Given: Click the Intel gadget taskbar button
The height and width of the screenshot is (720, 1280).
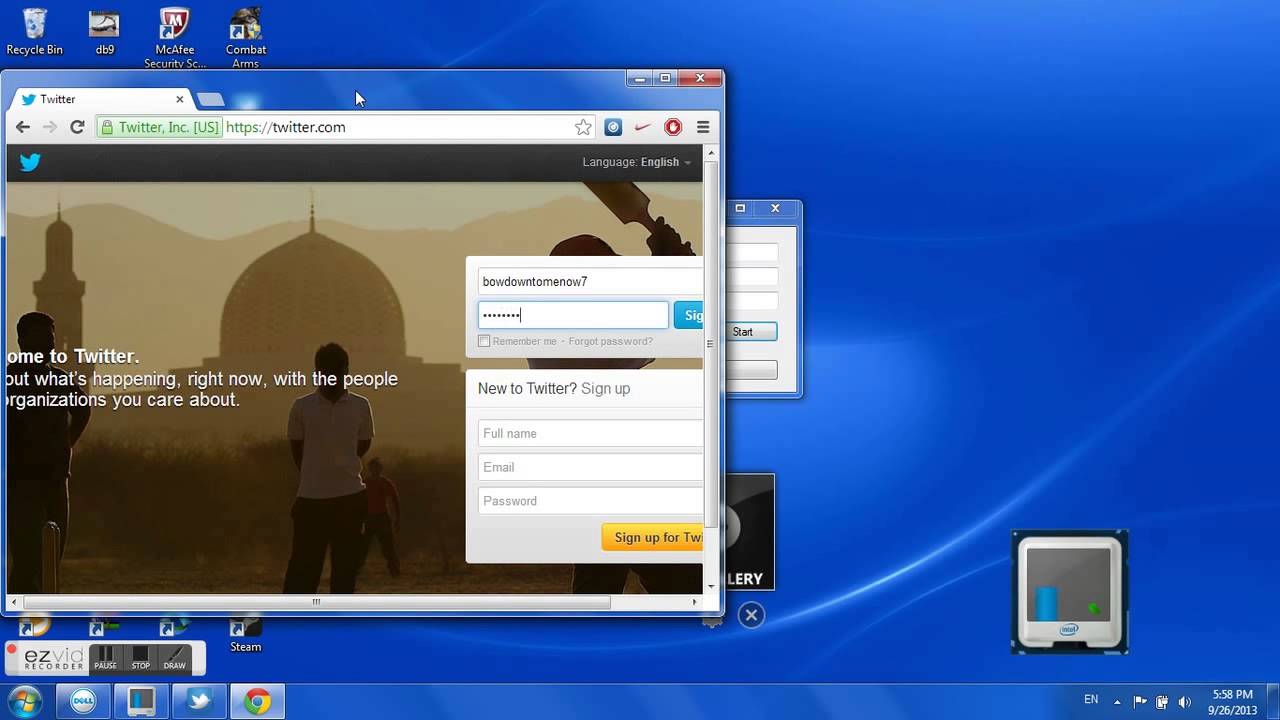Looking at the screenshot, I should tap(141, 702).
